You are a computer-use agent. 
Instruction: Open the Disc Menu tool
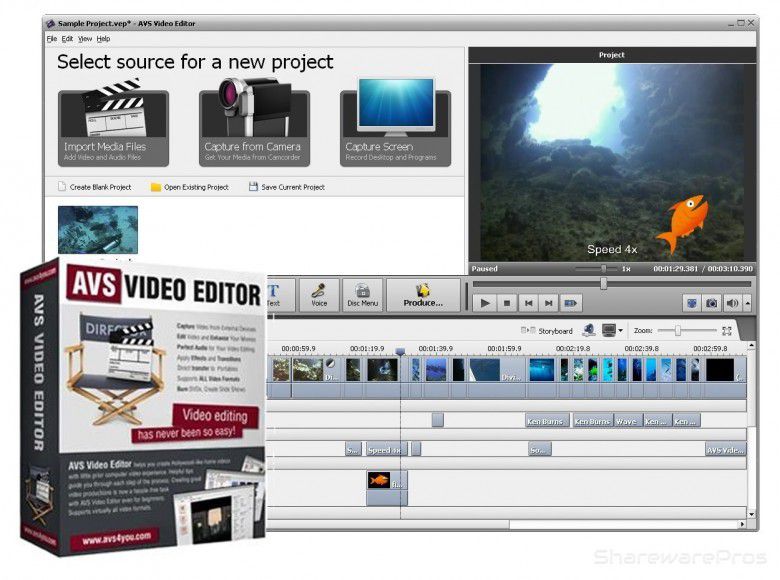363,295
